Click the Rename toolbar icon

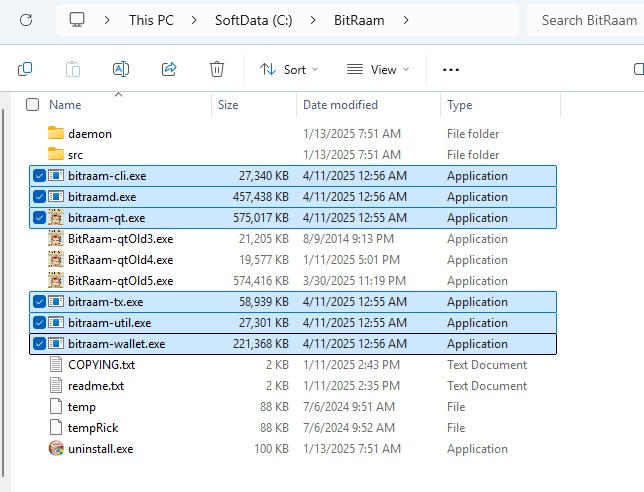click(x=121, y=69)
